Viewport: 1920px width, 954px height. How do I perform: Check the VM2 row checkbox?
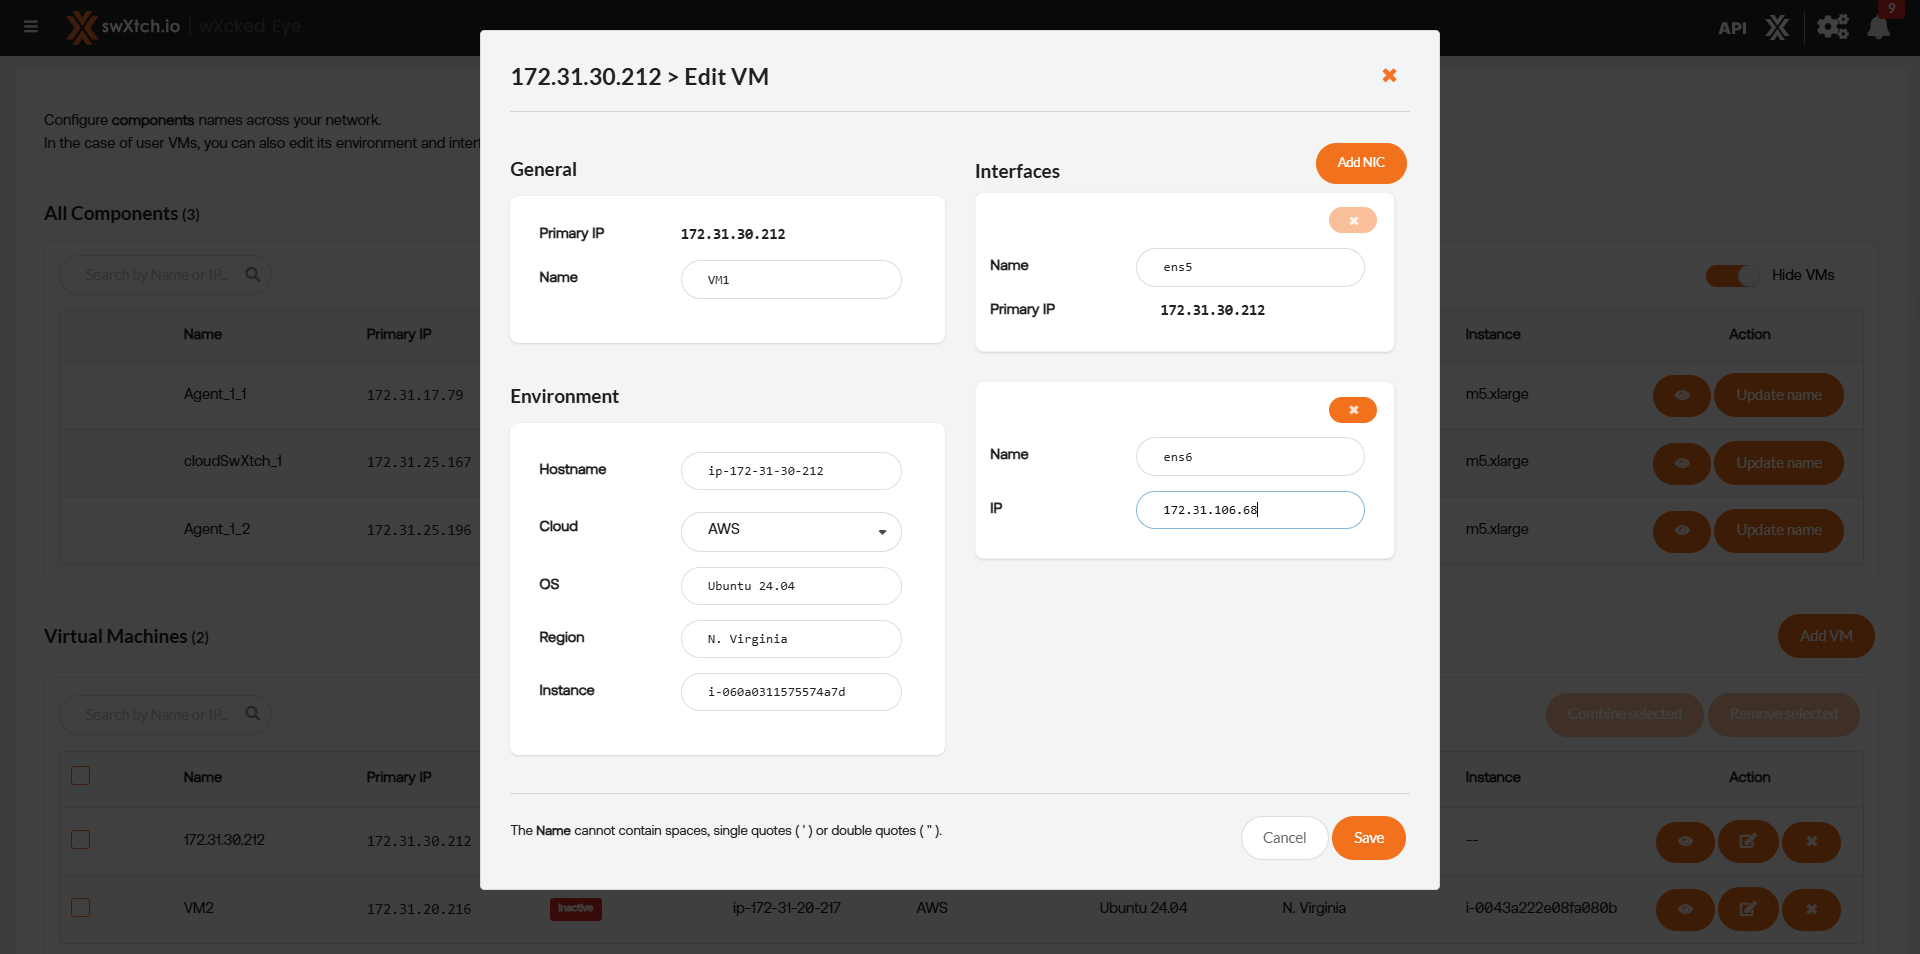coord(81,908)
